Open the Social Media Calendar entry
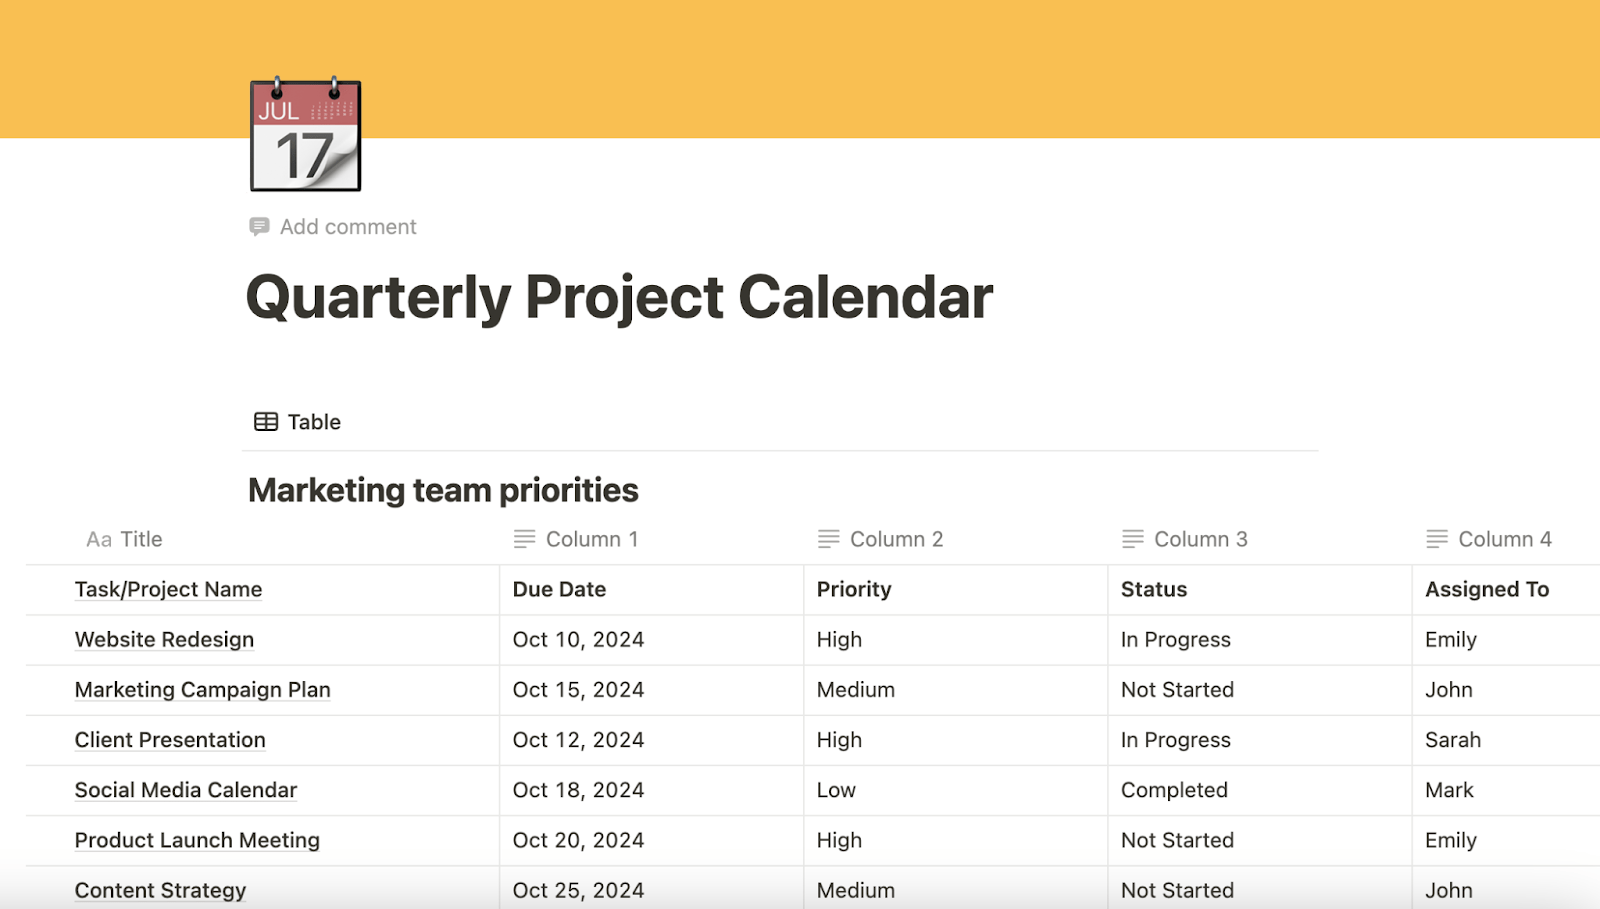 pos(185,790)
